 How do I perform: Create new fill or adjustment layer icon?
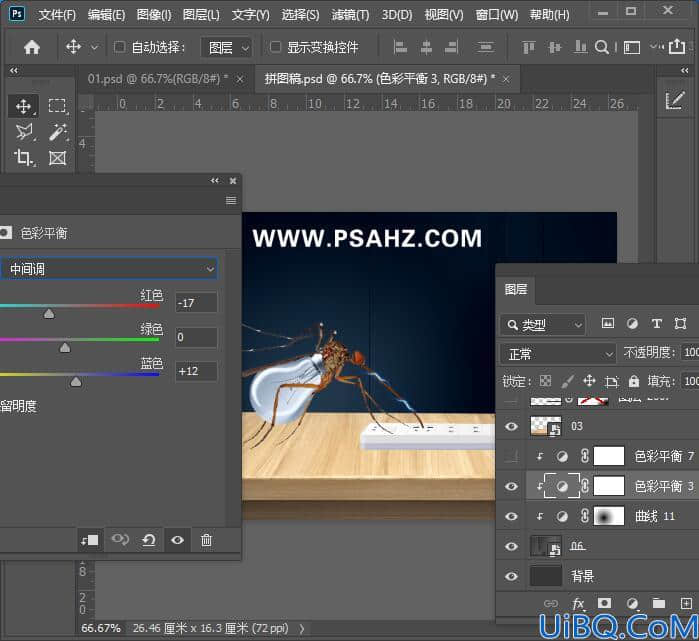pyautogui.click(x=632, y=604)
